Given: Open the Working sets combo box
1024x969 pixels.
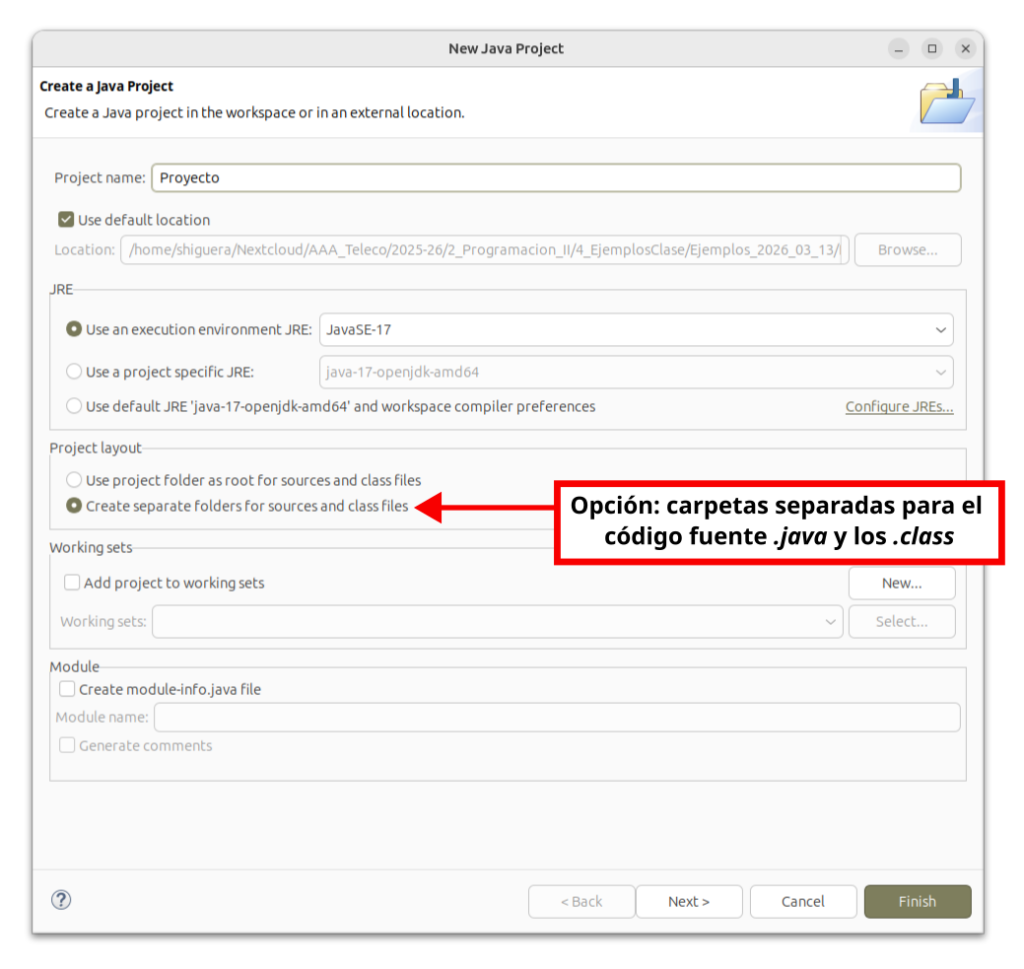Looking at the screenshot, I should tap(497, 621).
